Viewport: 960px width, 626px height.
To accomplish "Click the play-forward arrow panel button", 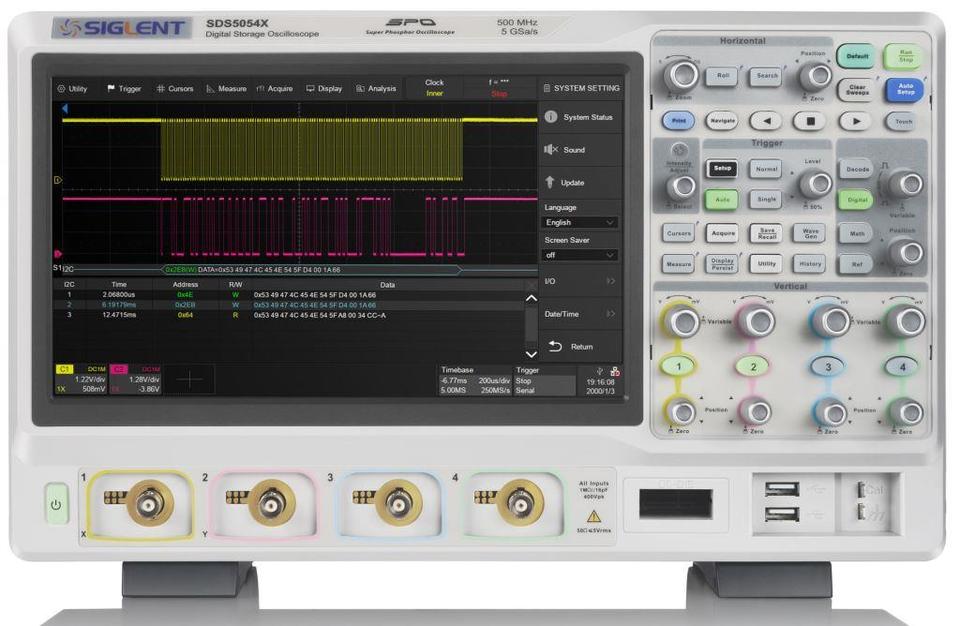I will point(855,121).
